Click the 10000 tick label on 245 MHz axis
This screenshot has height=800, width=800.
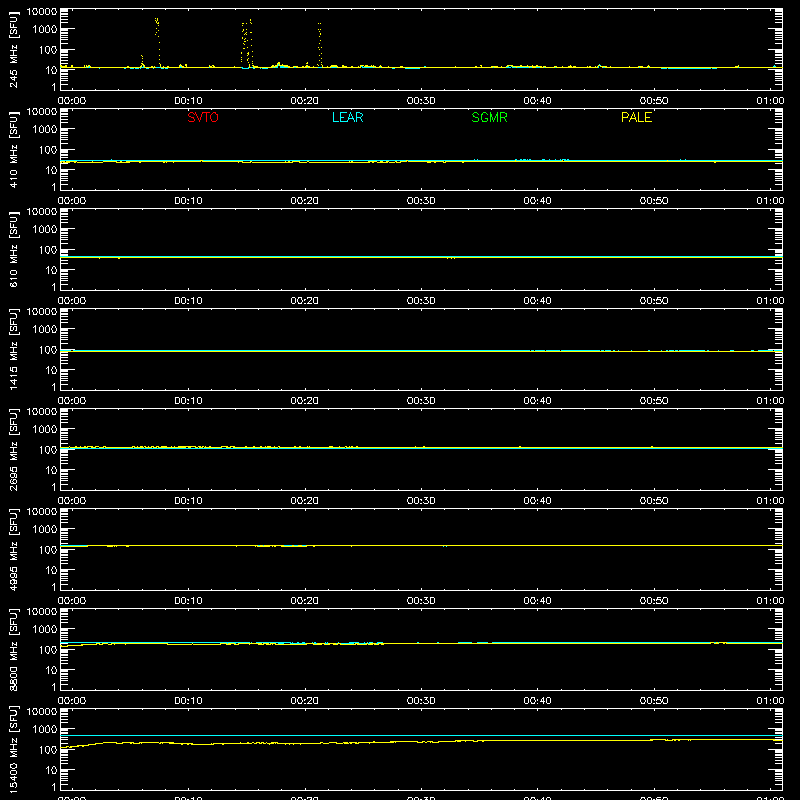42,12
